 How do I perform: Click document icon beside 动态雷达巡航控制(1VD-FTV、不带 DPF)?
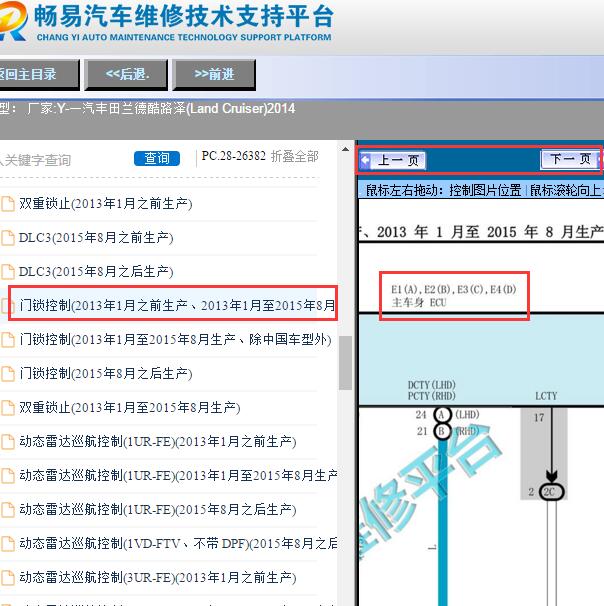pos(7,544)
